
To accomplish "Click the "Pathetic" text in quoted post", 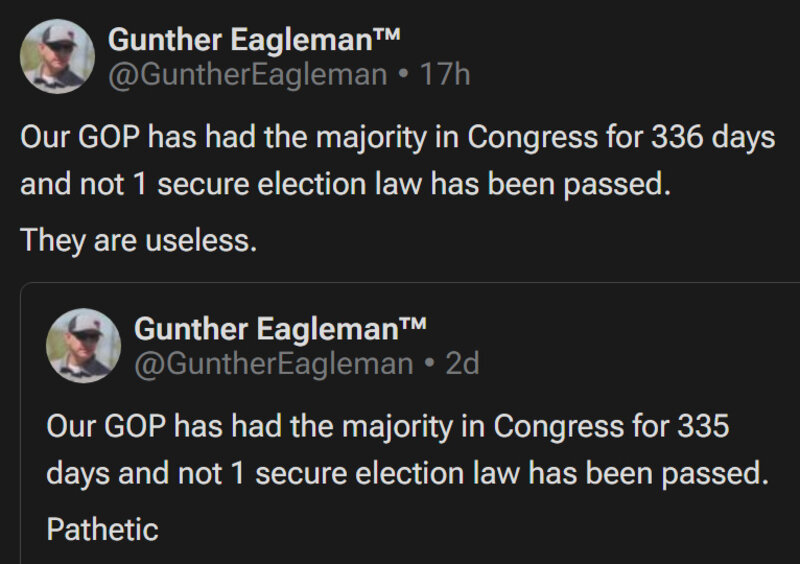I will pos(102,528).
